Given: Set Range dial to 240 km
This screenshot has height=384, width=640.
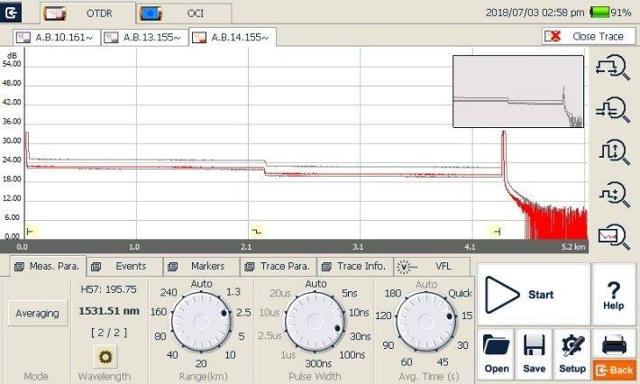Looking at the screenshot, I should (169, 292).
